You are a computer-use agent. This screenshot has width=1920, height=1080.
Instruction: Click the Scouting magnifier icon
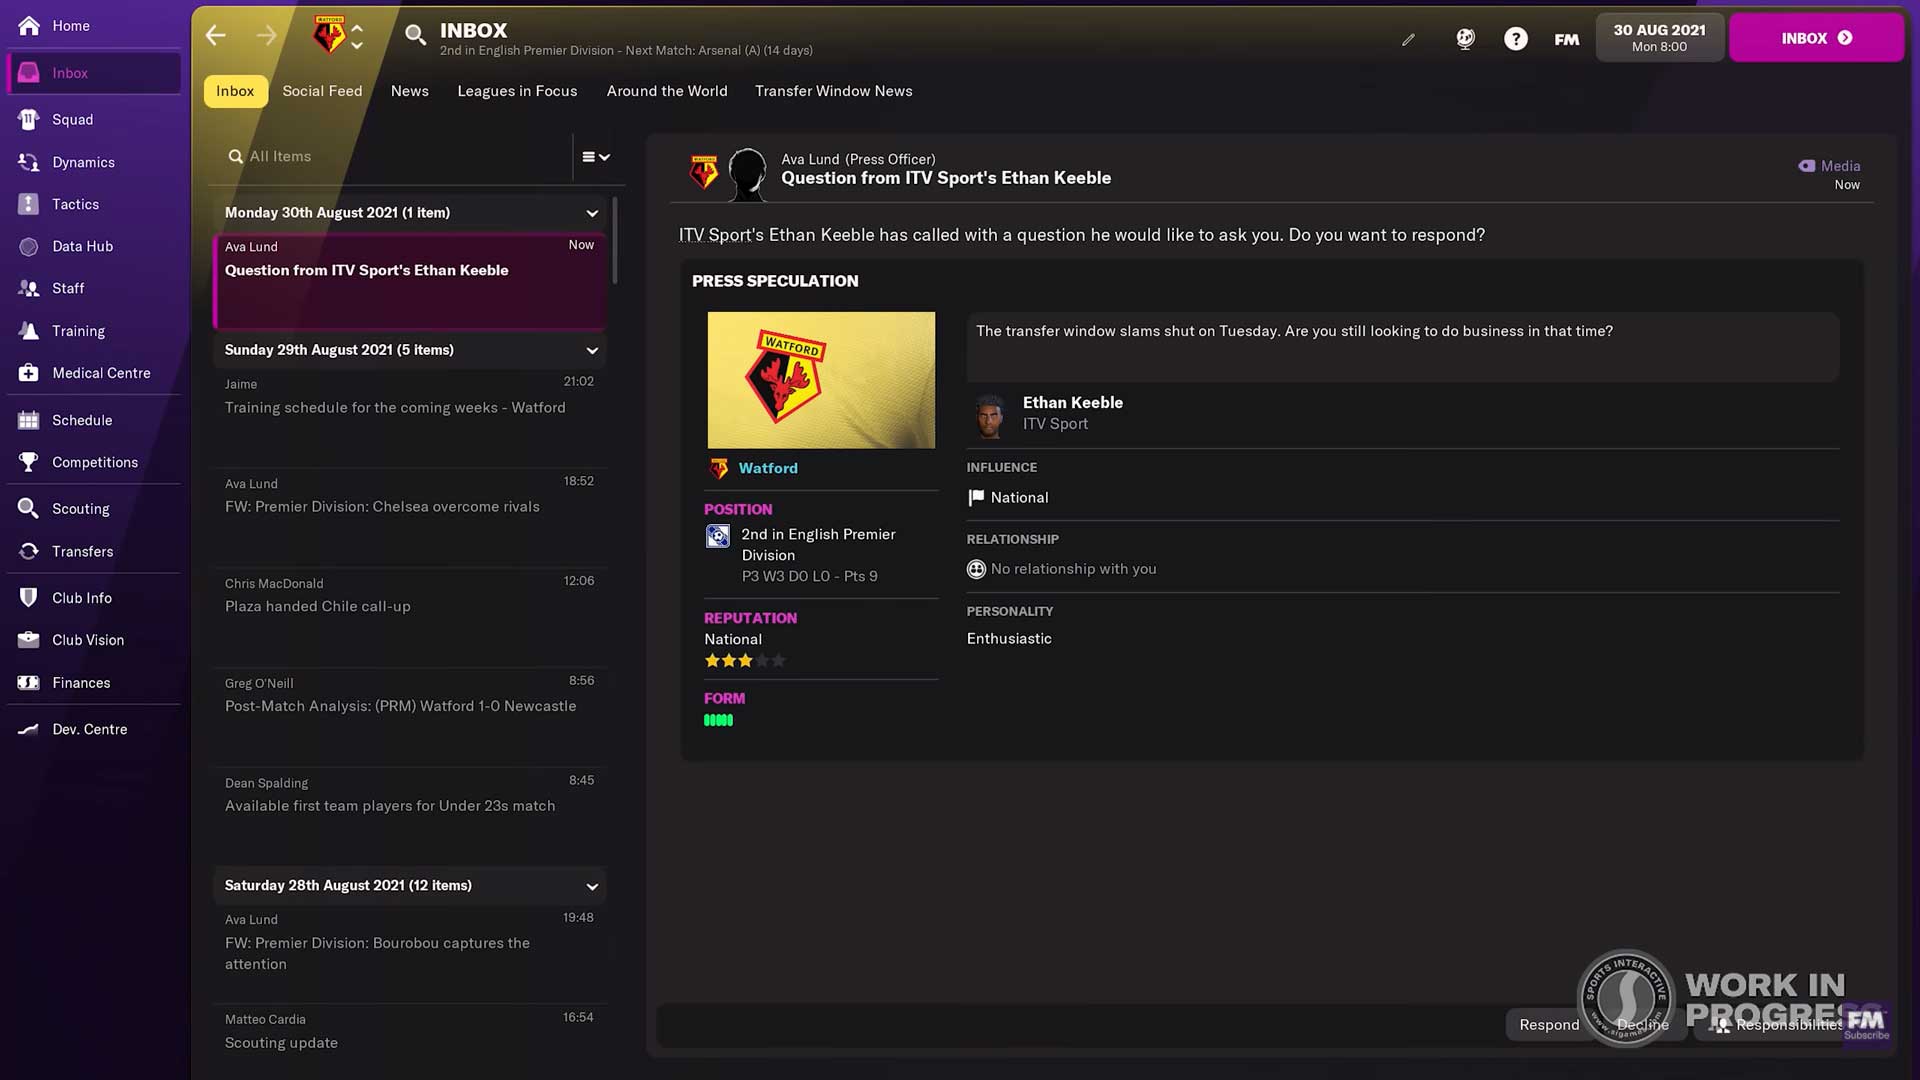click(29, 508)
